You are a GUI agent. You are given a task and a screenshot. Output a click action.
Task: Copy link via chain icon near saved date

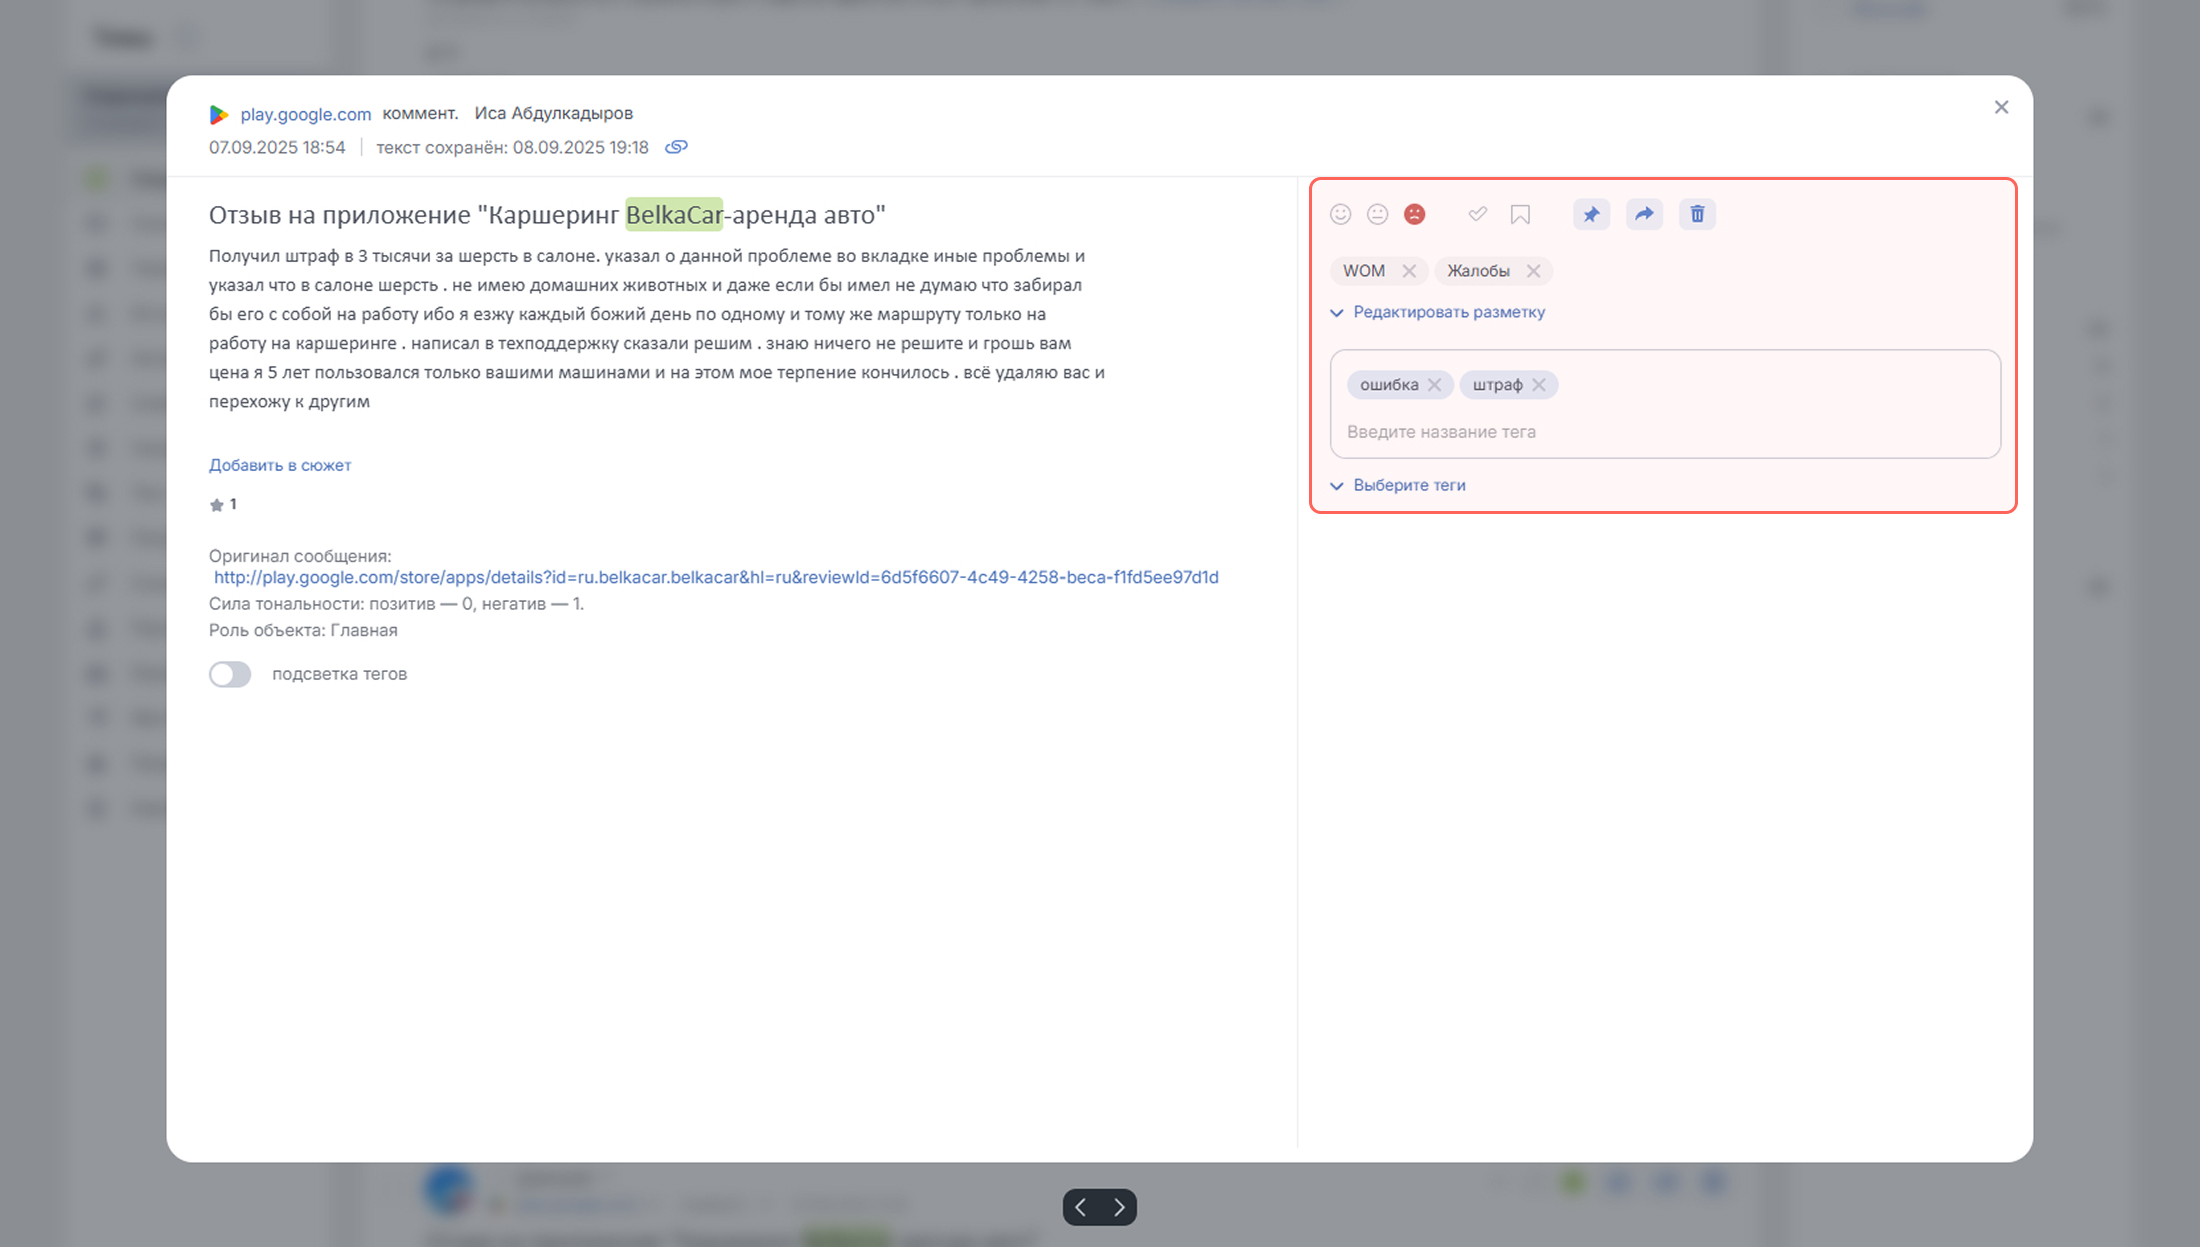click(677, 147)
